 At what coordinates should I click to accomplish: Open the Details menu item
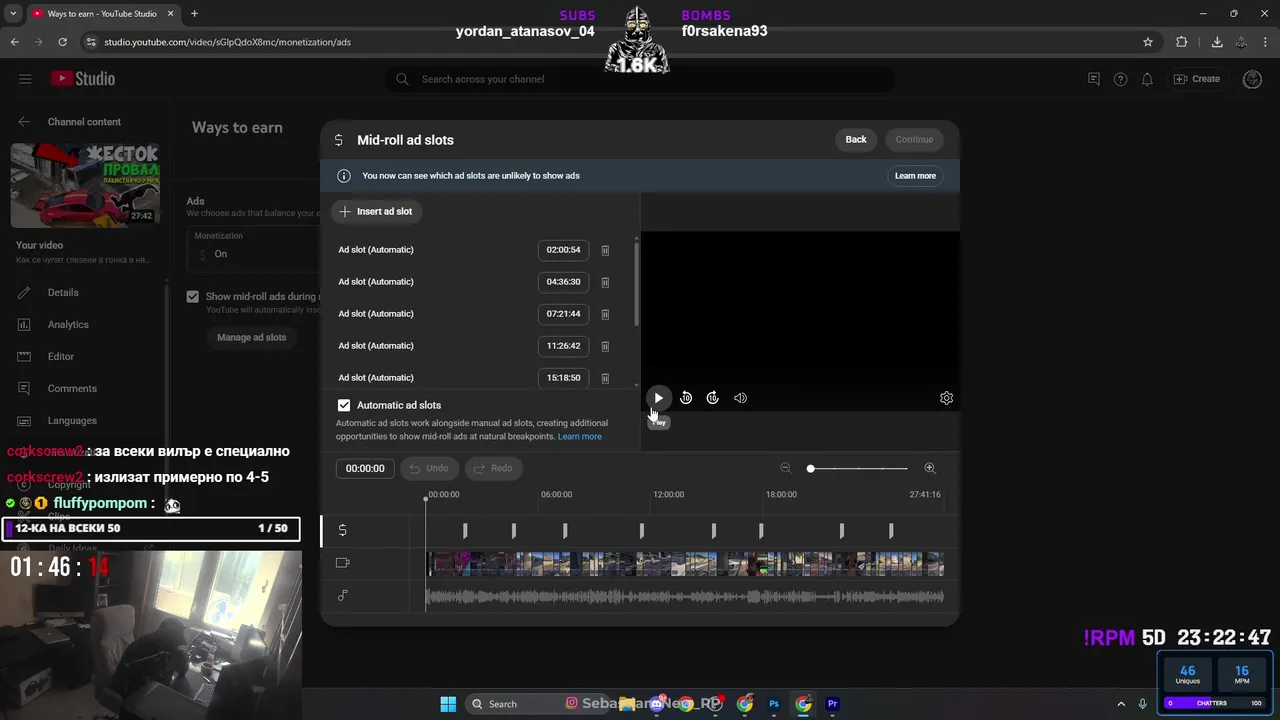click(x=63, y=292)
